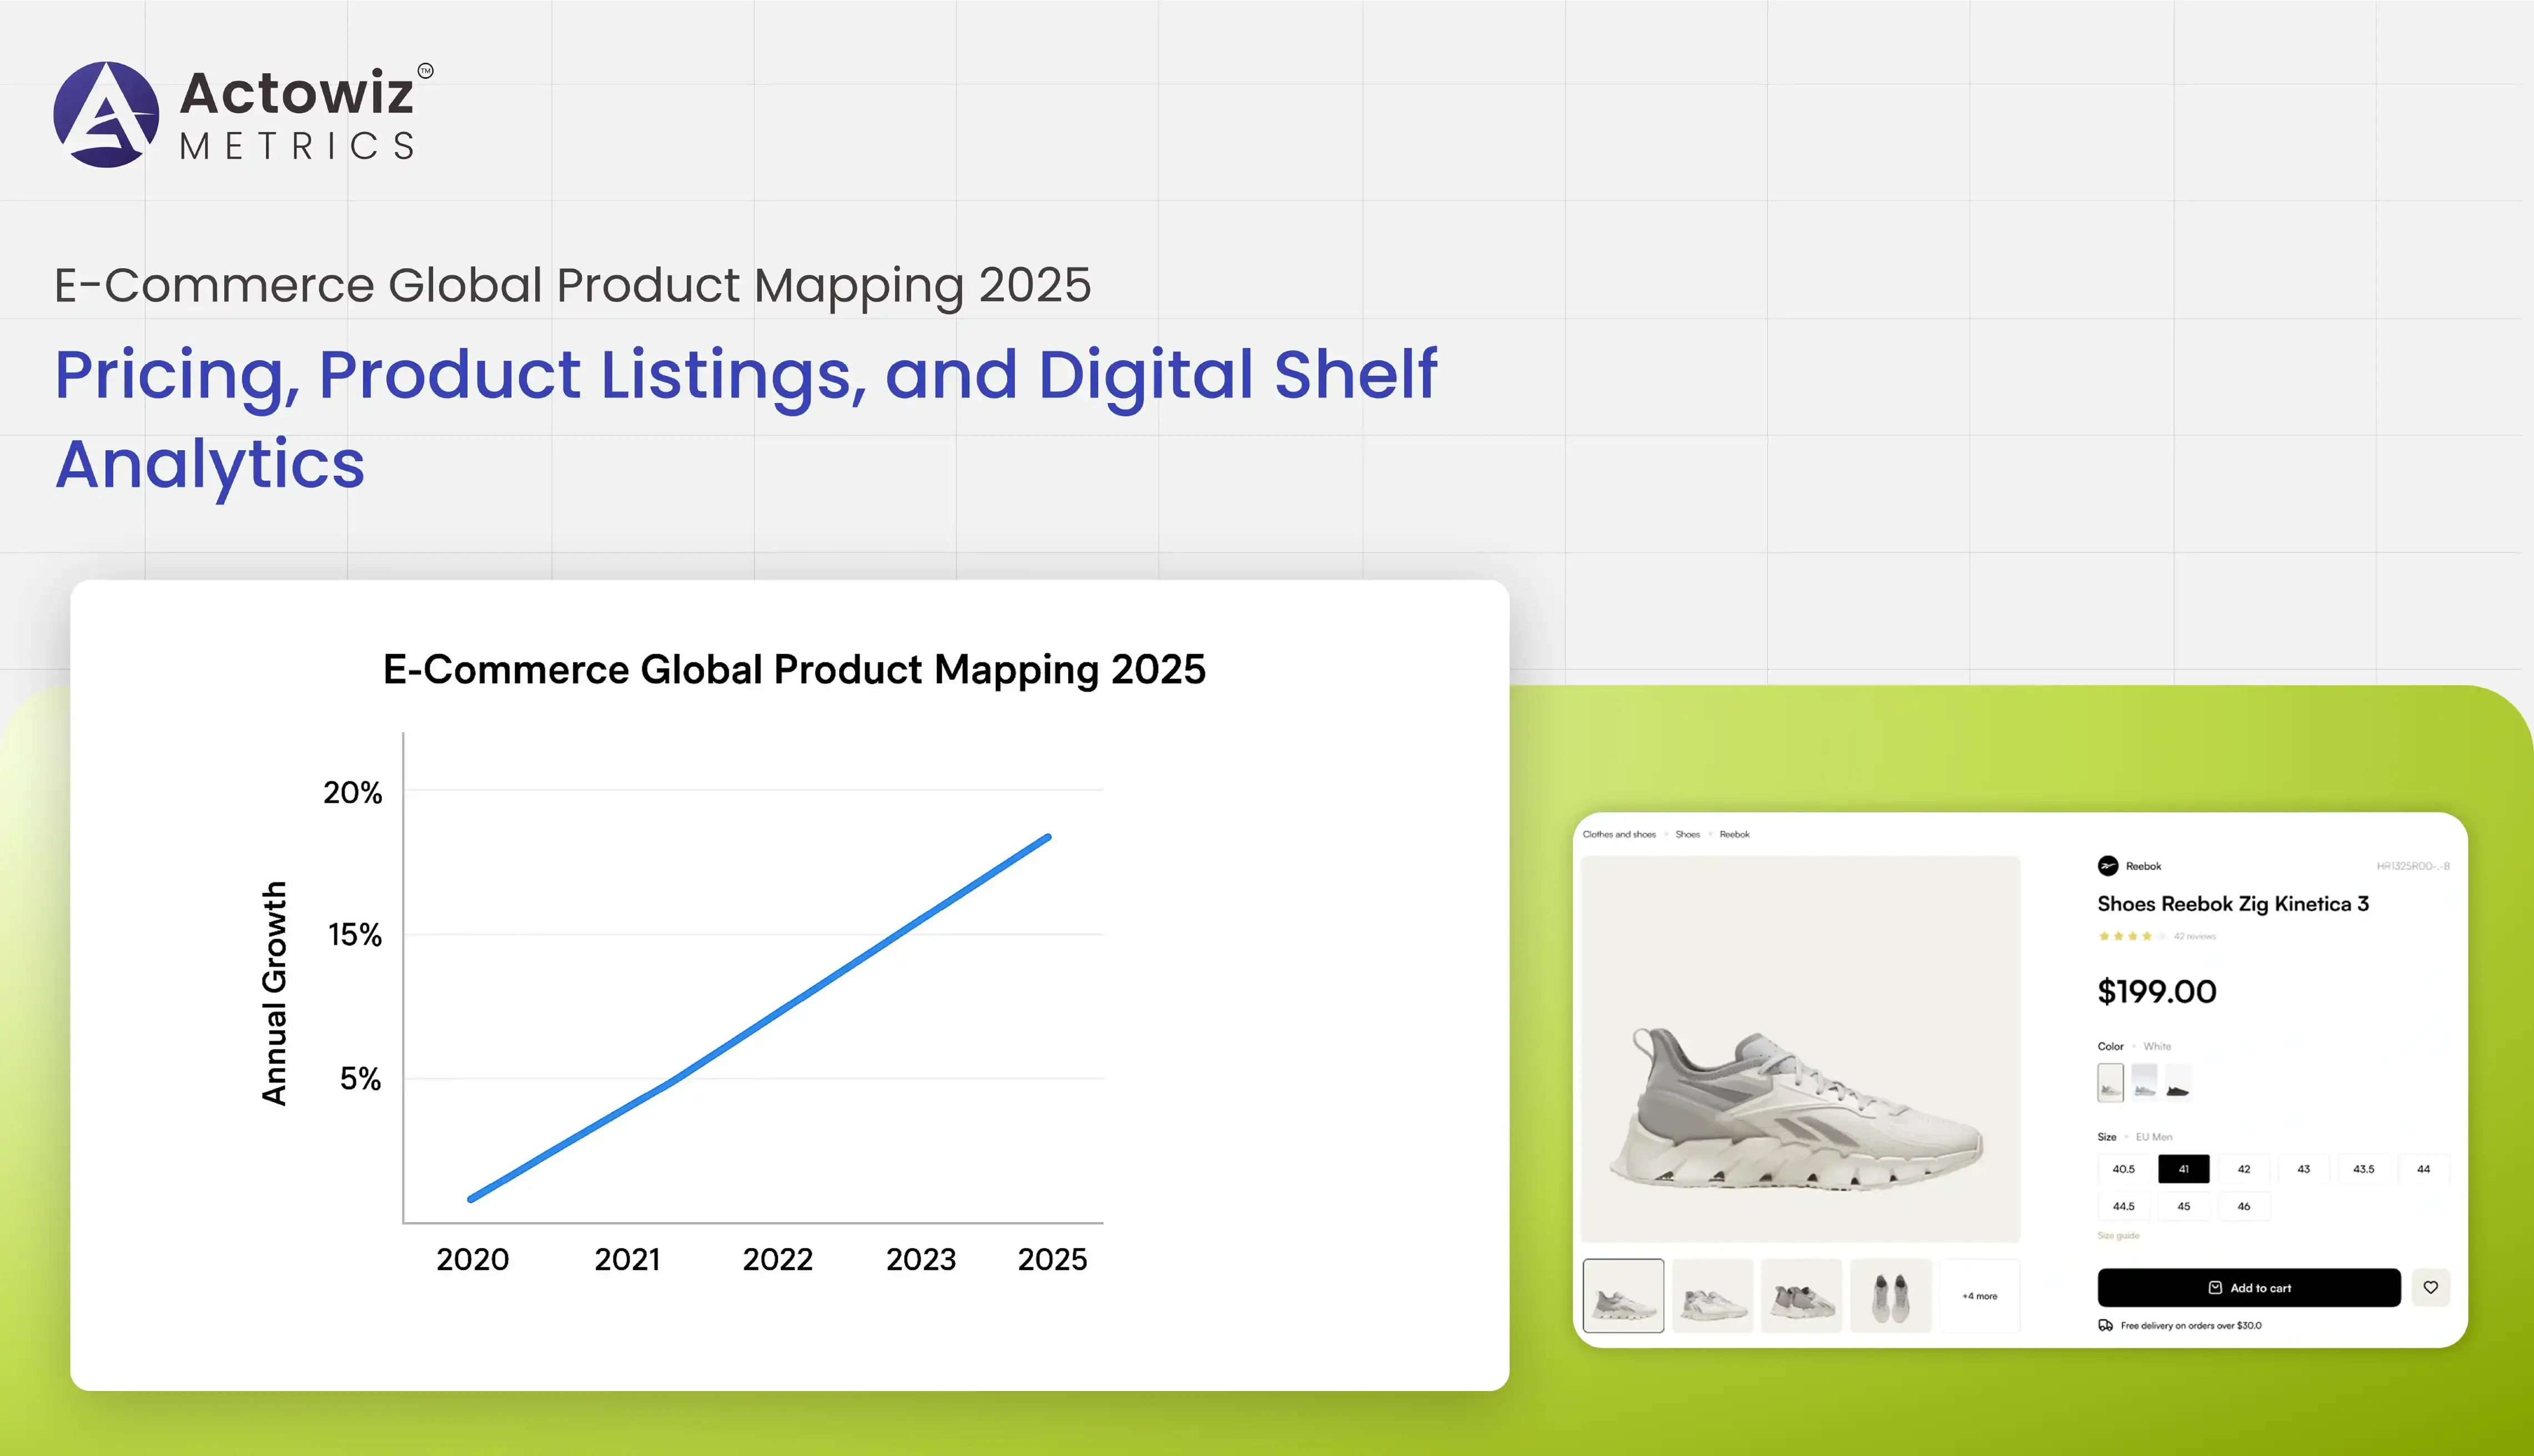
Task: Choose size 45 option
Action: point(2183,1207)
